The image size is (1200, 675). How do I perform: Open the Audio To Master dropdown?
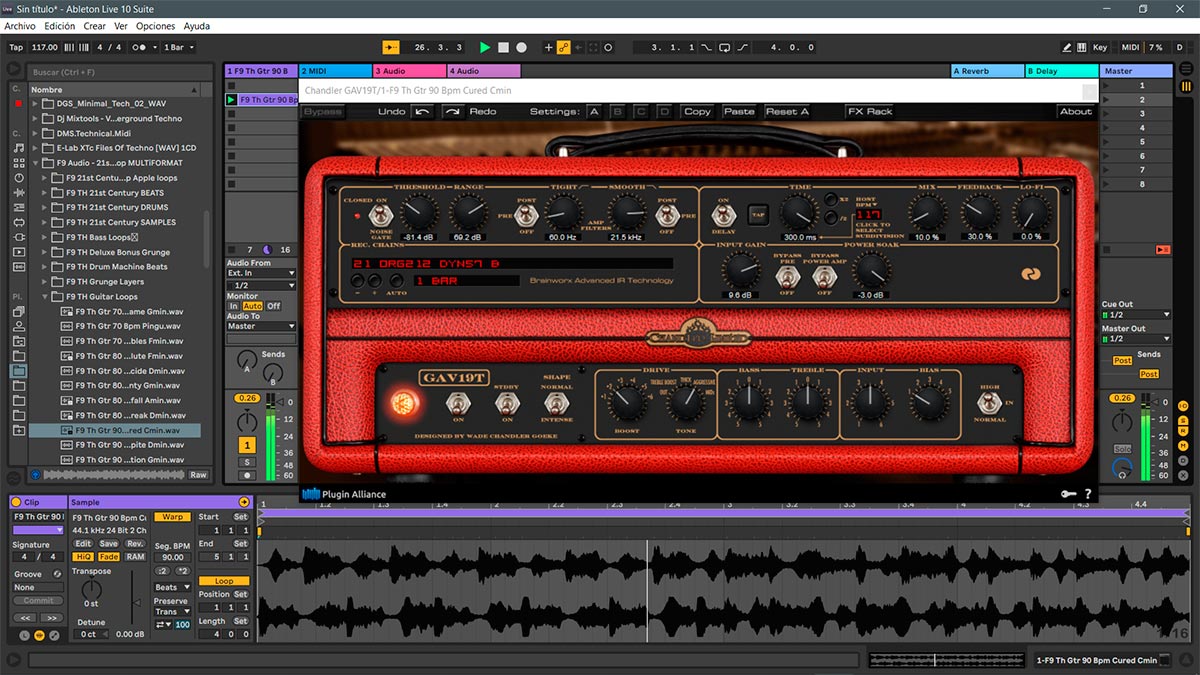click(x=261, y=326)
